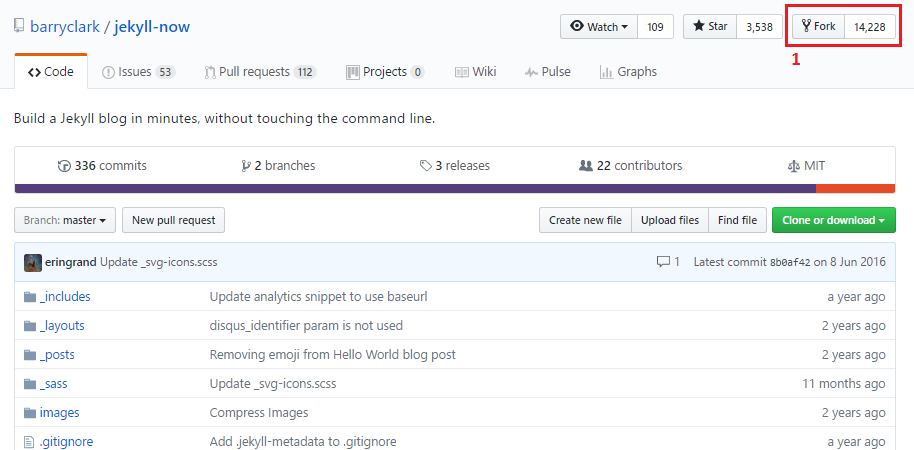Open commit 'disqus_identifier param is not used'
914x450 pixels.
pos(306,325)
